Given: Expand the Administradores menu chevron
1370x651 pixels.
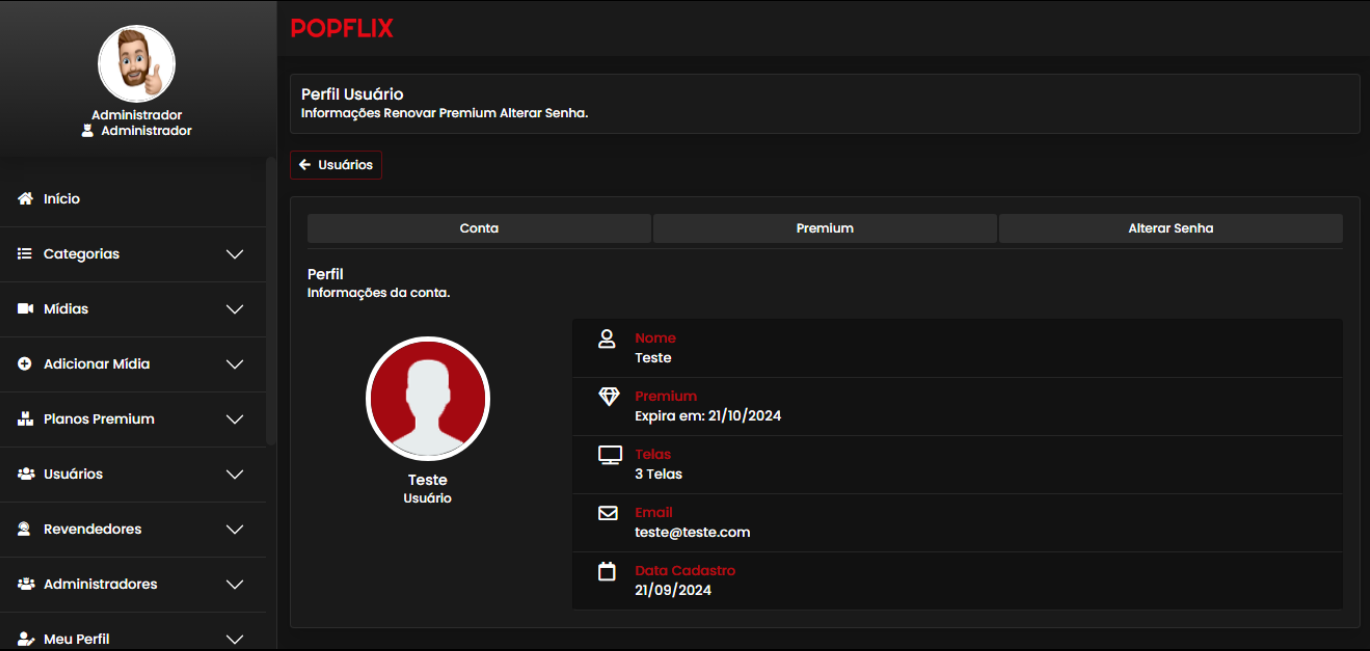Looking at the screenshot, I should [x=235, y=584].
